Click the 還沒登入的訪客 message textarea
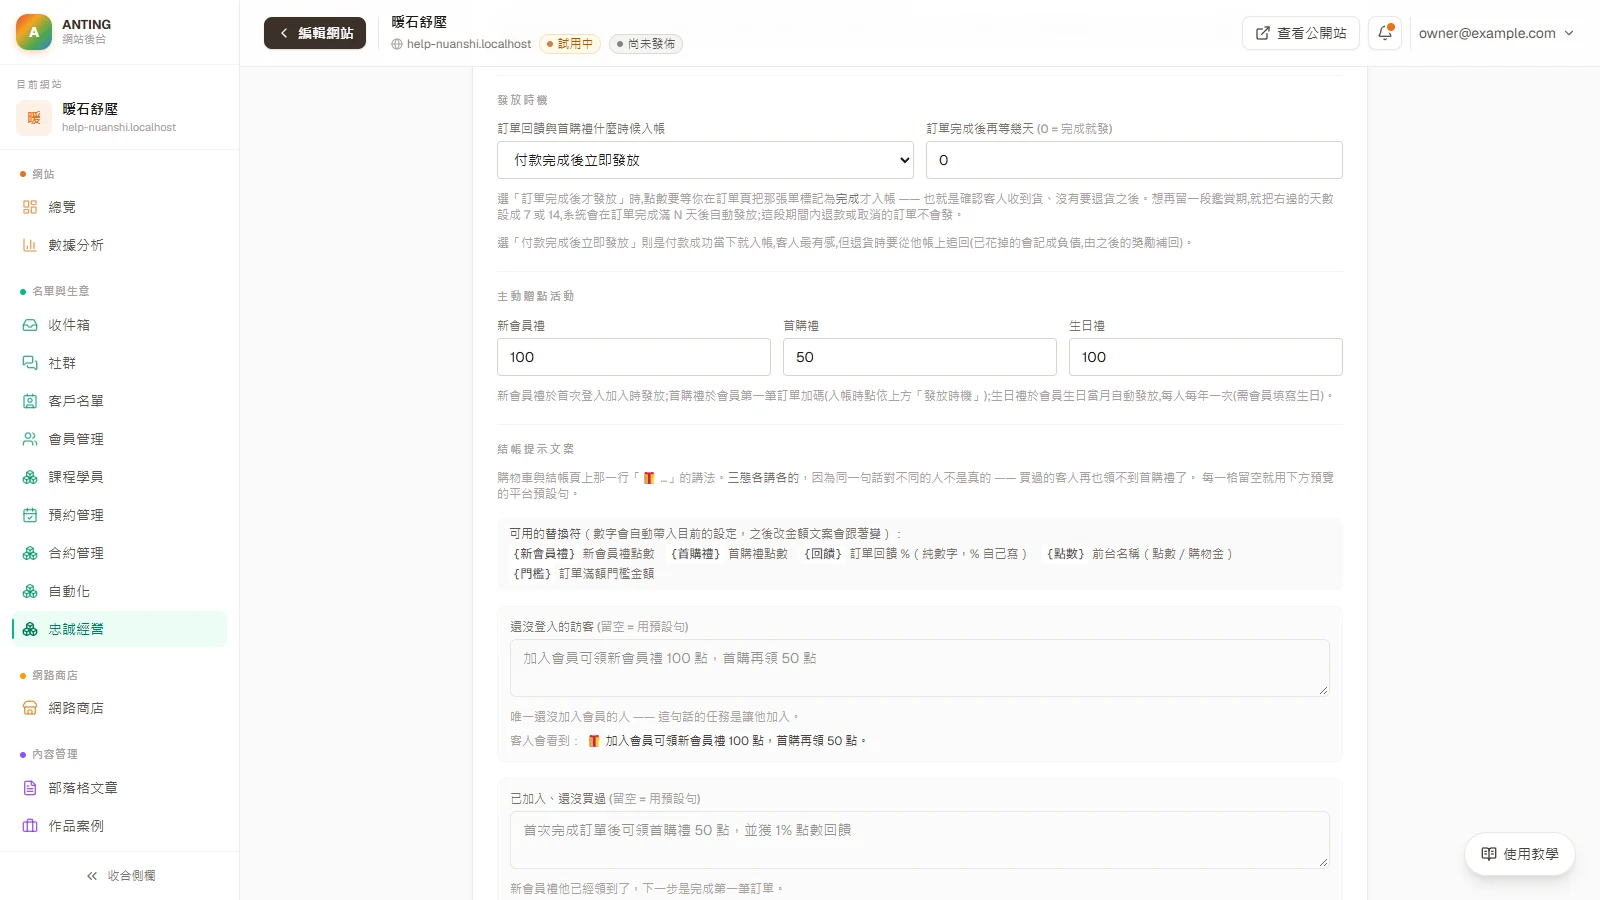1600x900 pixels. click(x=920, y=668)
